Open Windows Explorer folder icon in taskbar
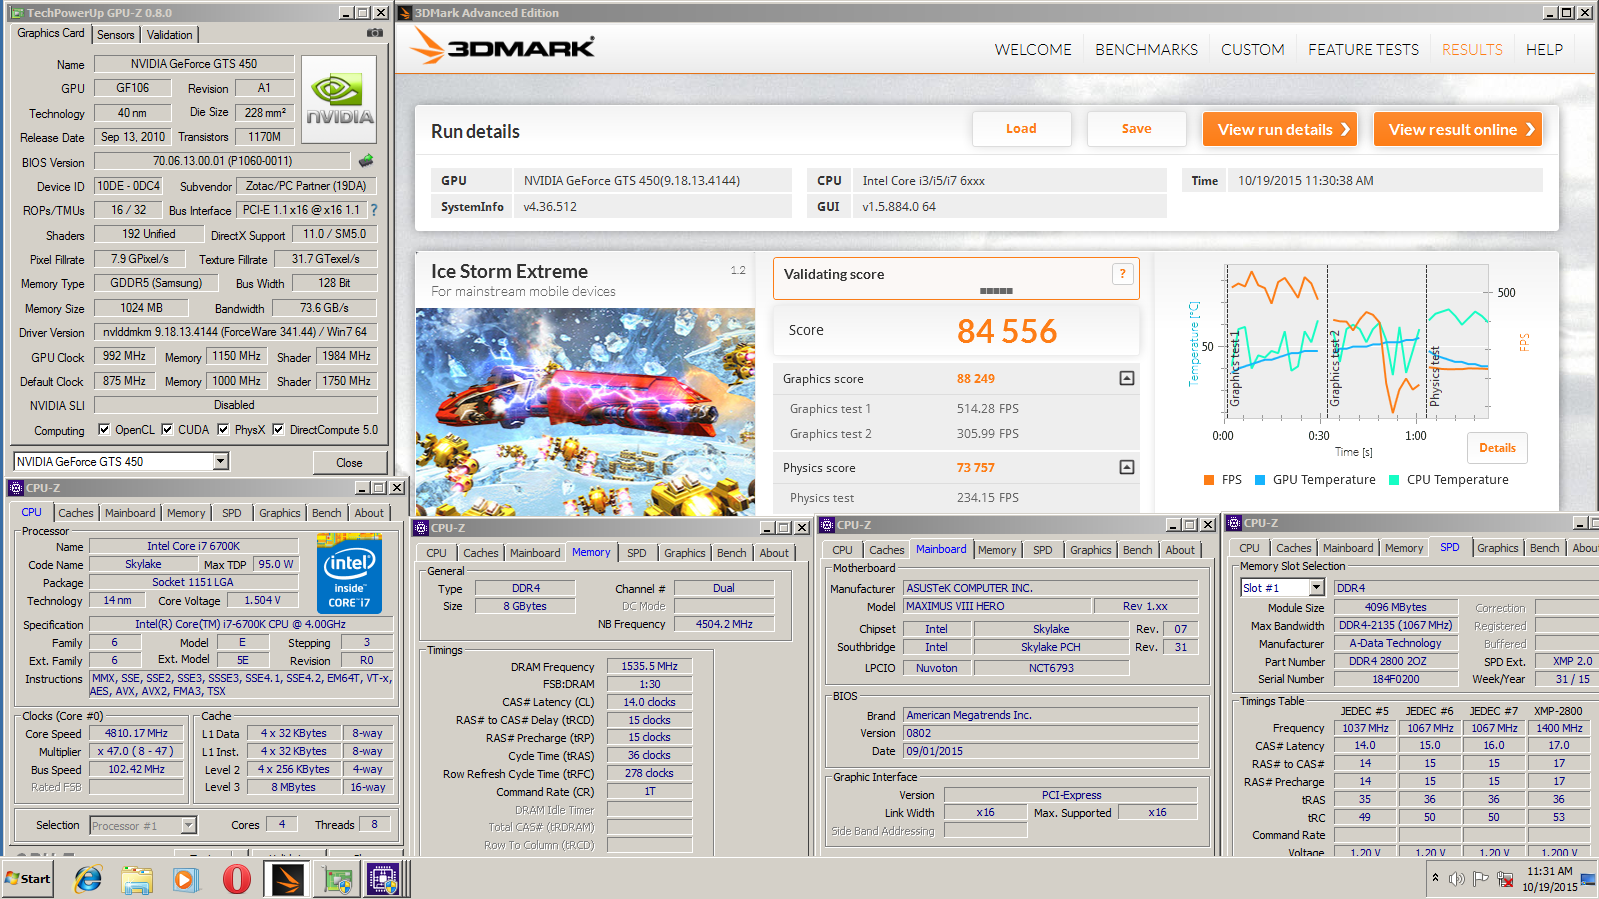This screenshot has height=899, width=1599. 137,879
